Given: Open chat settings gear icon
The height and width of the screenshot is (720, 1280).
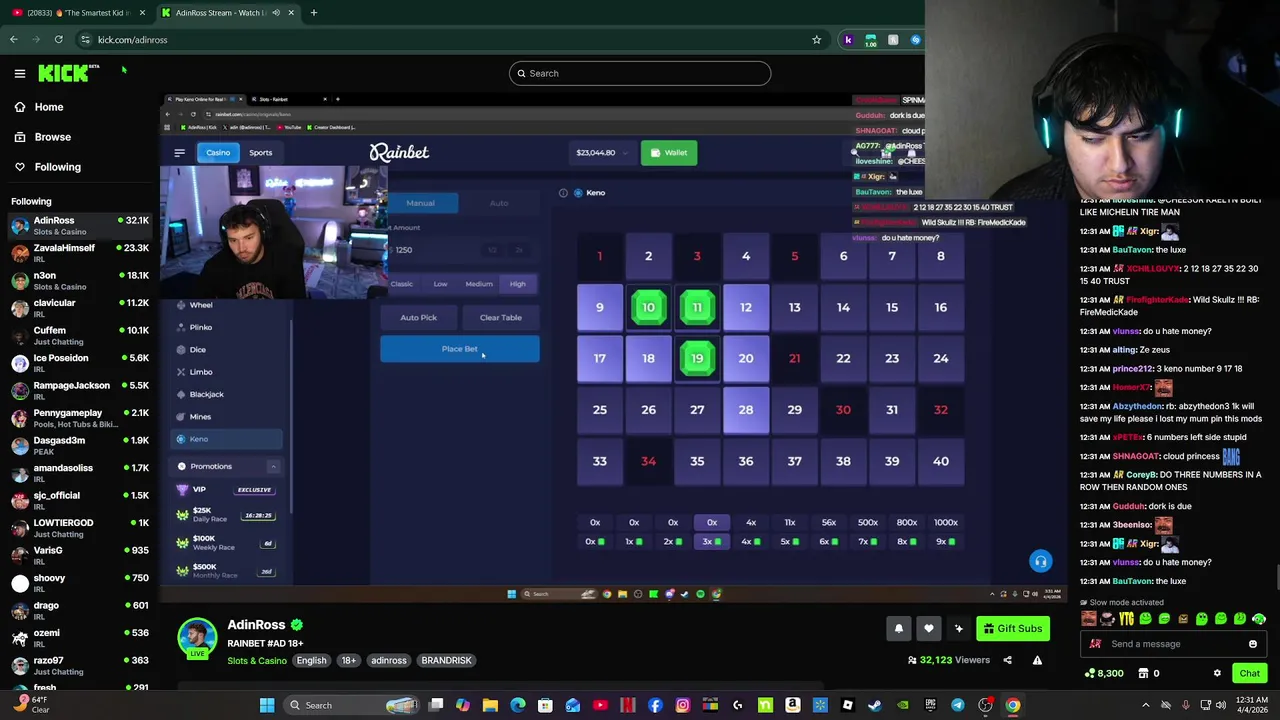Looking at the screenshot, I should pos(1217,673).
